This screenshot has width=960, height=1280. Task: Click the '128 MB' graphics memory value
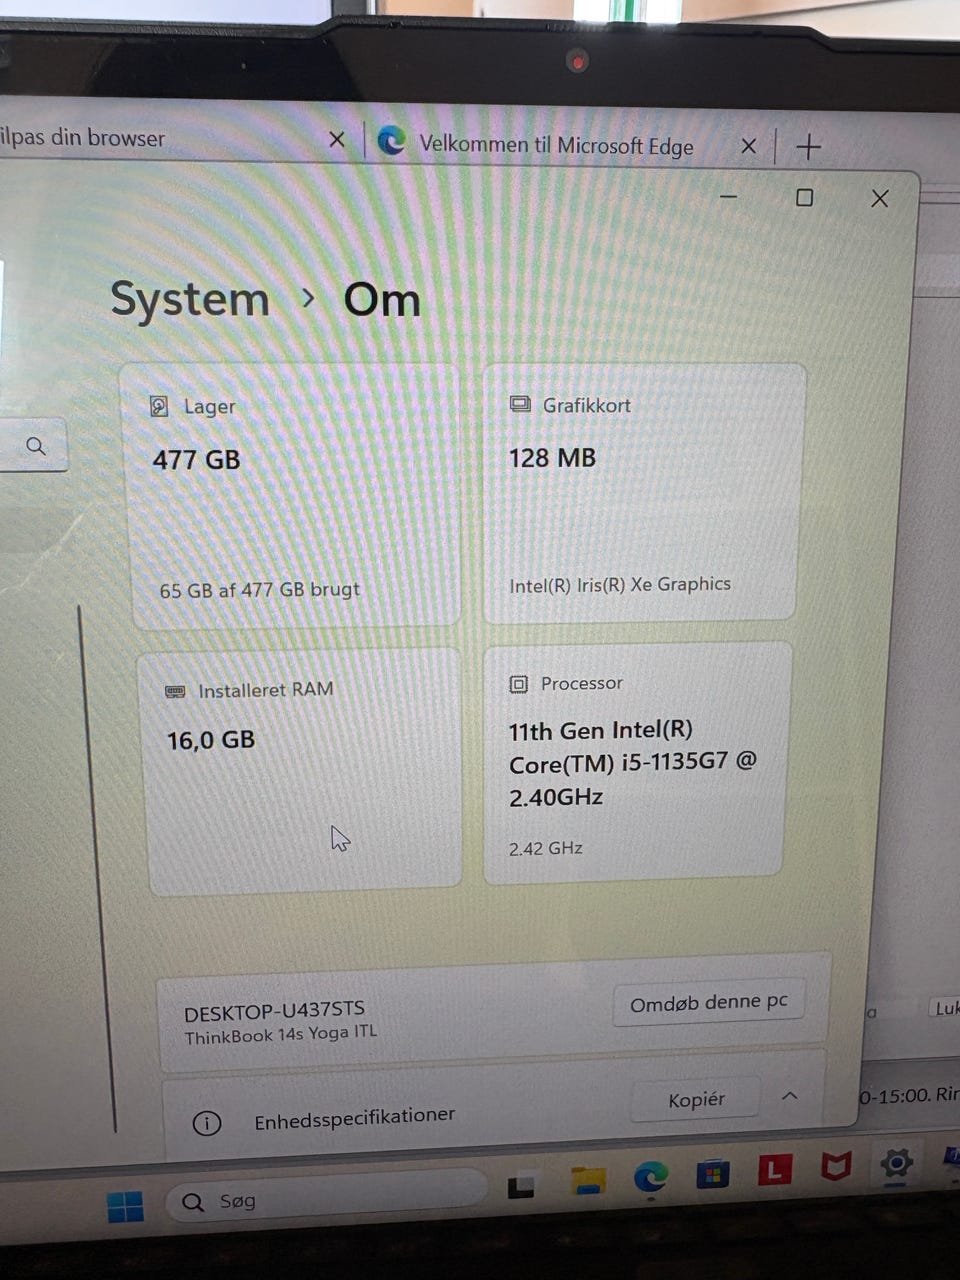pyautogui.click(x=552, y=458)
